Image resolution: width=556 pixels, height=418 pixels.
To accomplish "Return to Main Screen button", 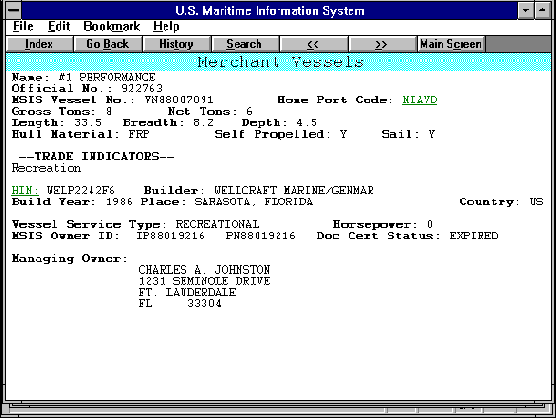I will pos(451,44).
